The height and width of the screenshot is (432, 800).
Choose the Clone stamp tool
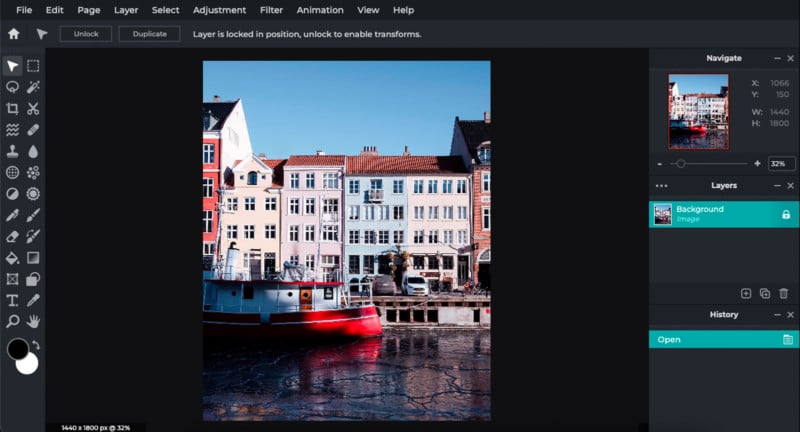pyautogui.click(x=12, y=151)
